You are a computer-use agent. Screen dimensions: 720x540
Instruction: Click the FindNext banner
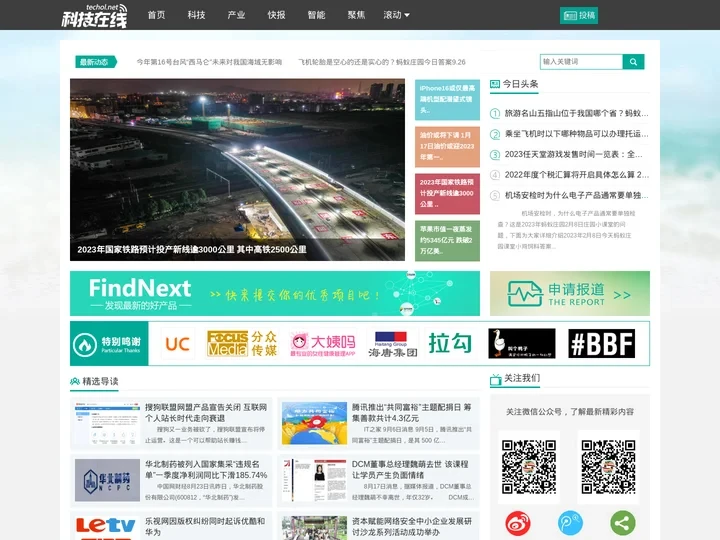click(275, 293)
